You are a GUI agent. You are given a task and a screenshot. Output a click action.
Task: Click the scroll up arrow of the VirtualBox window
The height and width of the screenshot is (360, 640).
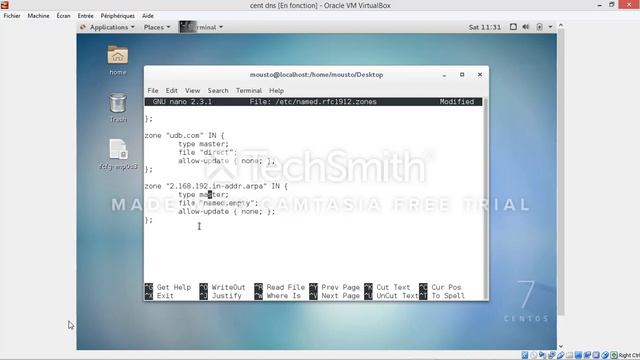561,25
